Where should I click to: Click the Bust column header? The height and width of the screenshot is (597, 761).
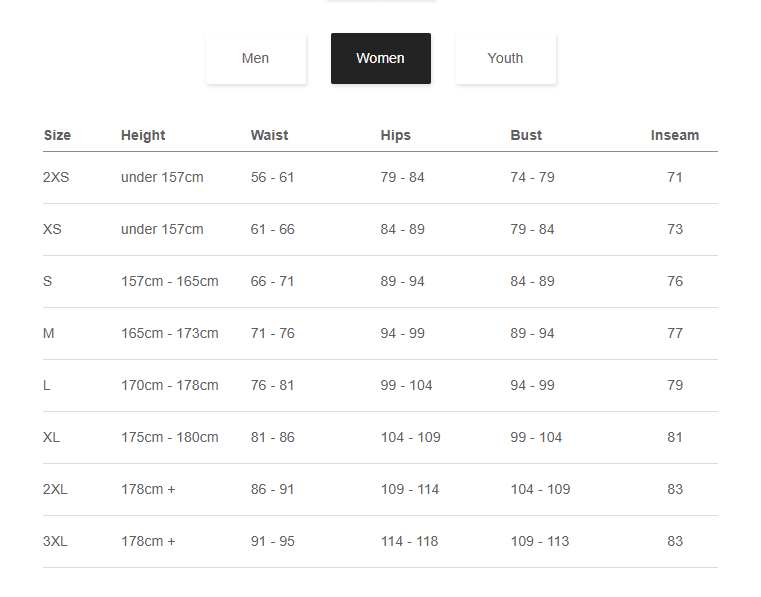pyautogui.click(x=526, y=135)
